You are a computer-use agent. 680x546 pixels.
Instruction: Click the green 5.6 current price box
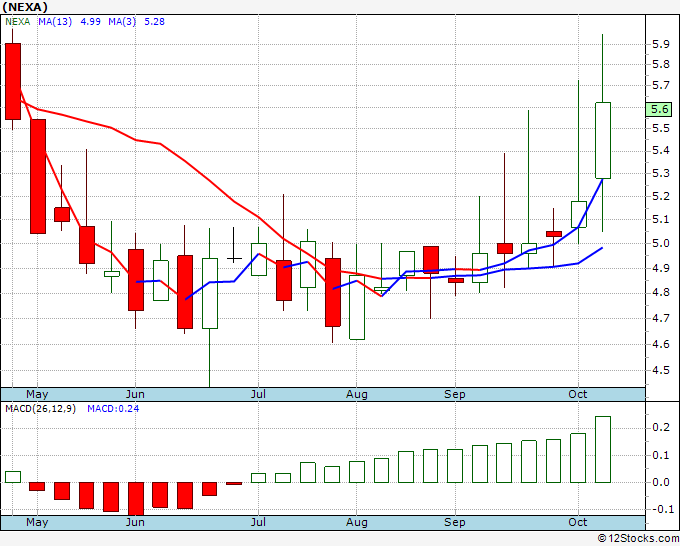pyautogui.click(x=660, y=109)
